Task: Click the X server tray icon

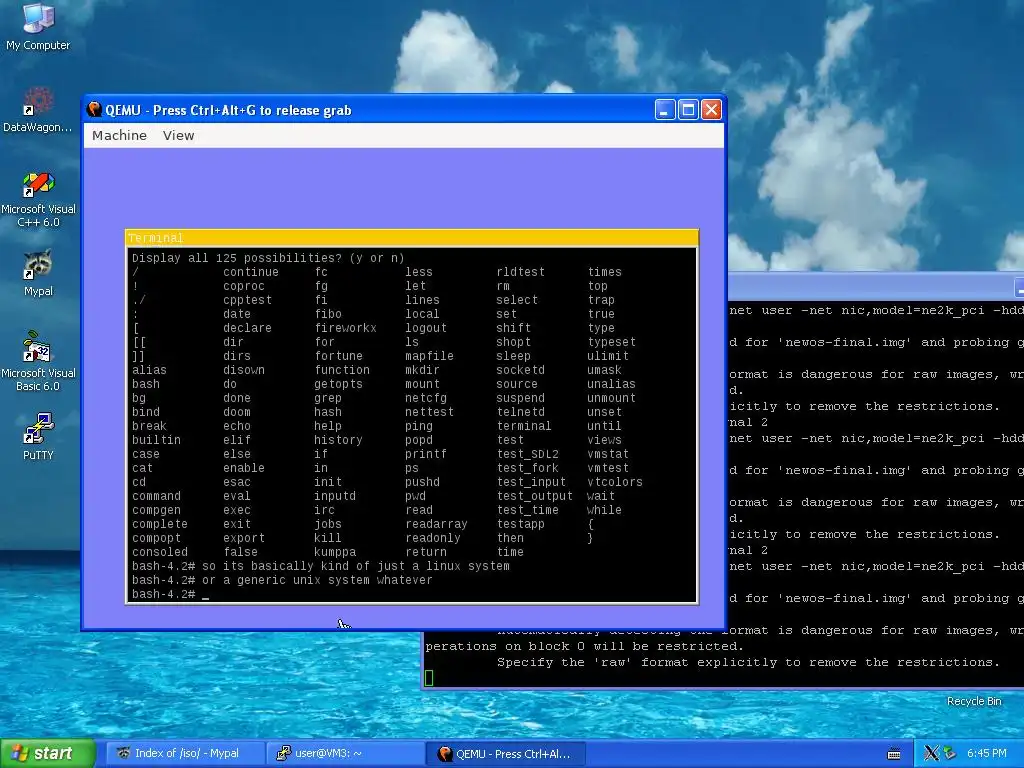Action: point(931,754)
